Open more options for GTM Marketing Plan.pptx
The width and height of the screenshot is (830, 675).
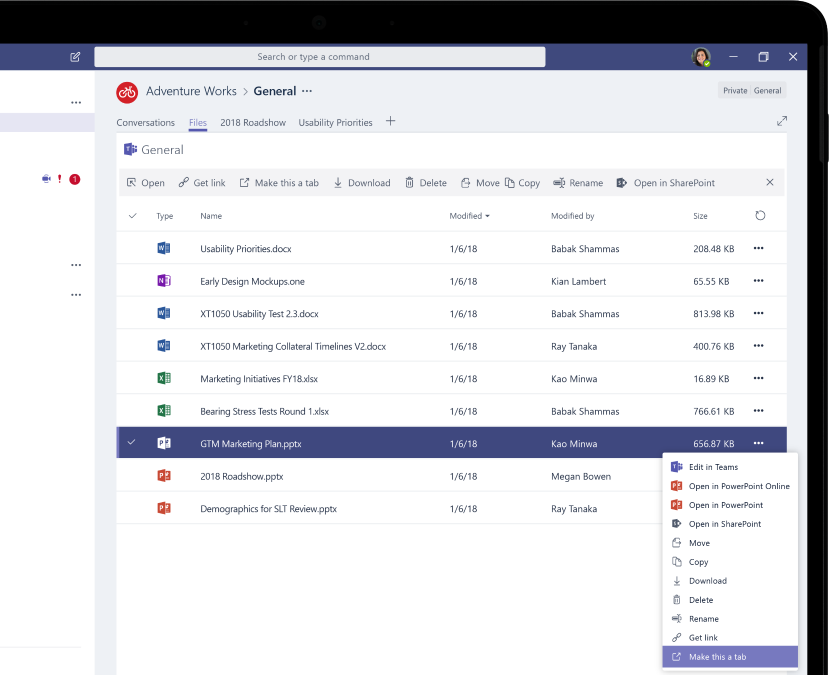(x=759, y=443)
